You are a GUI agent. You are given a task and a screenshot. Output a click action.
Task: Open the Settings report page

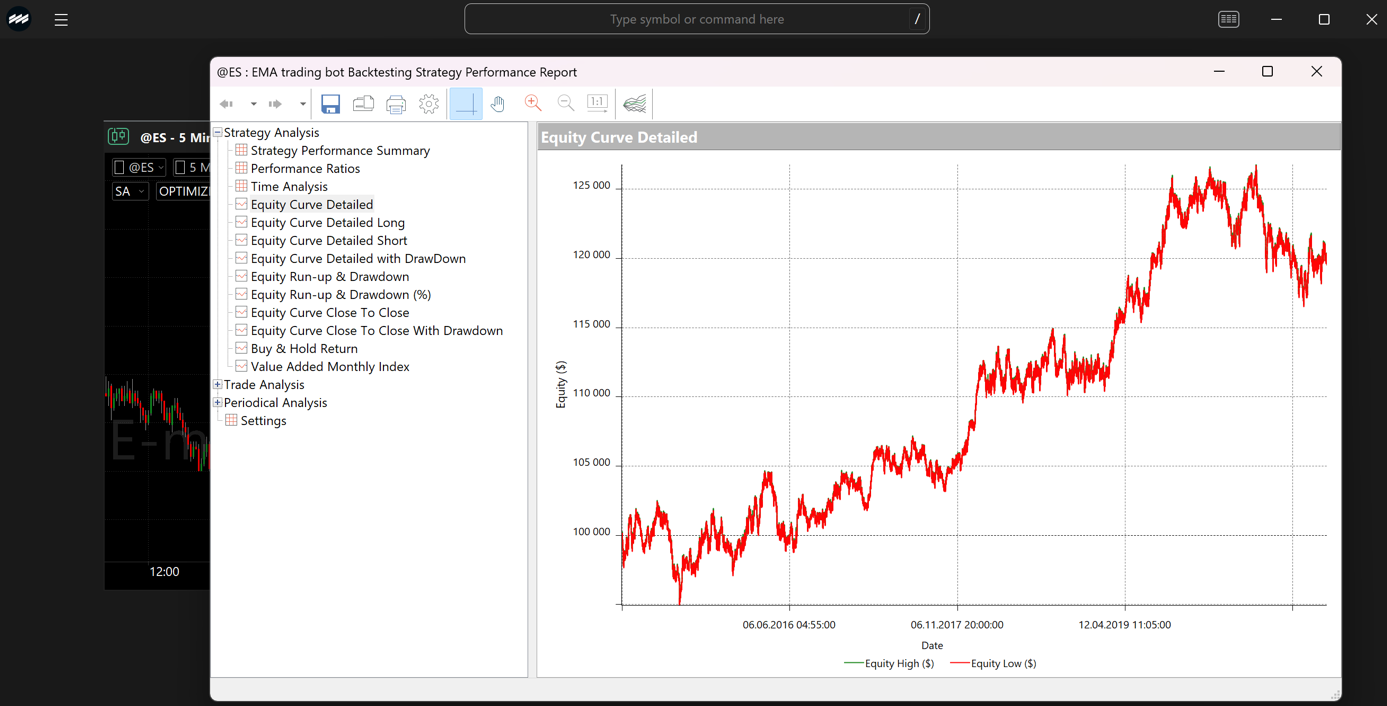tap(263, 420)
